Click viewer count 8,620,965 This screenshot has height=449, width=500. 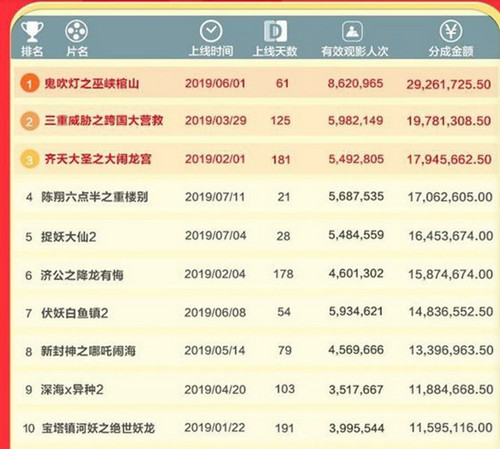coord(355,83)
